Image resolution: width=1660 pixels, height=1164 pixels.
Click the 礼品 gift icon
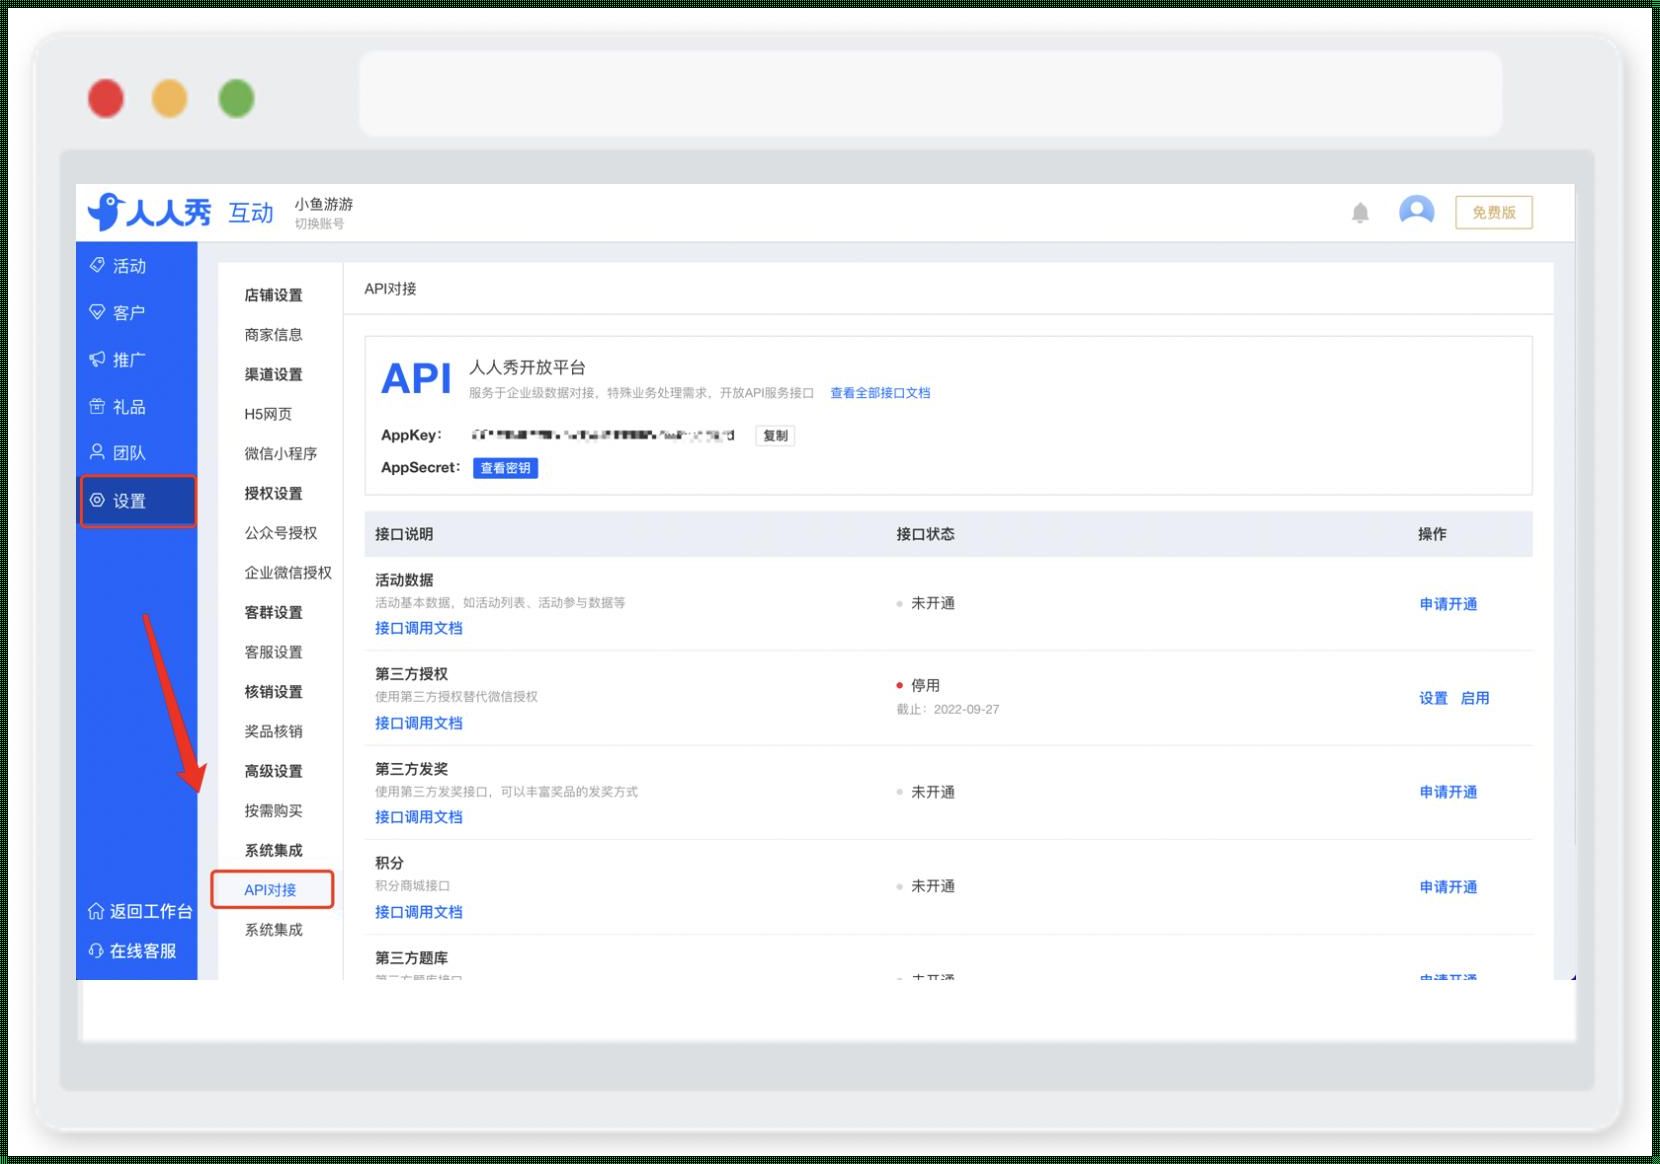[x=97, y=406]
